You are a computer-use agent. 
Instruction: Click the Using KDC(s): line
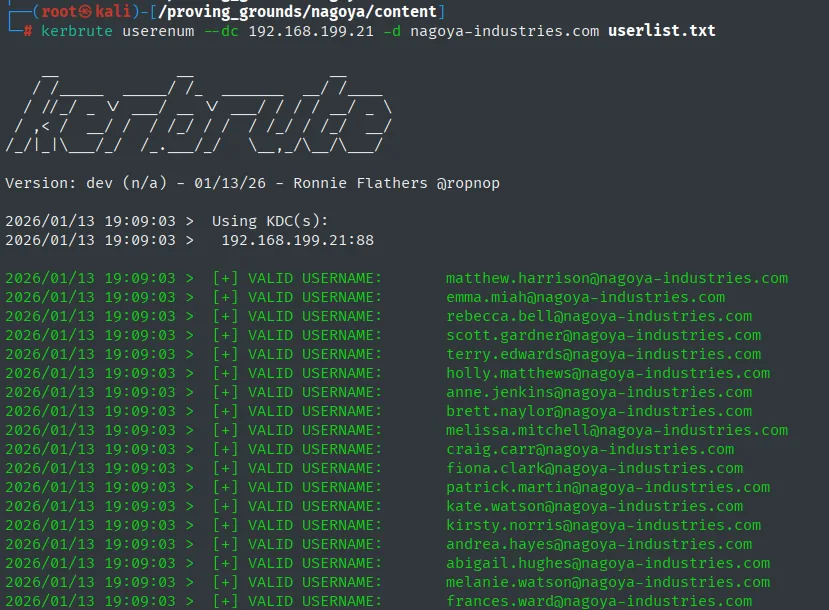coord(270,221)
